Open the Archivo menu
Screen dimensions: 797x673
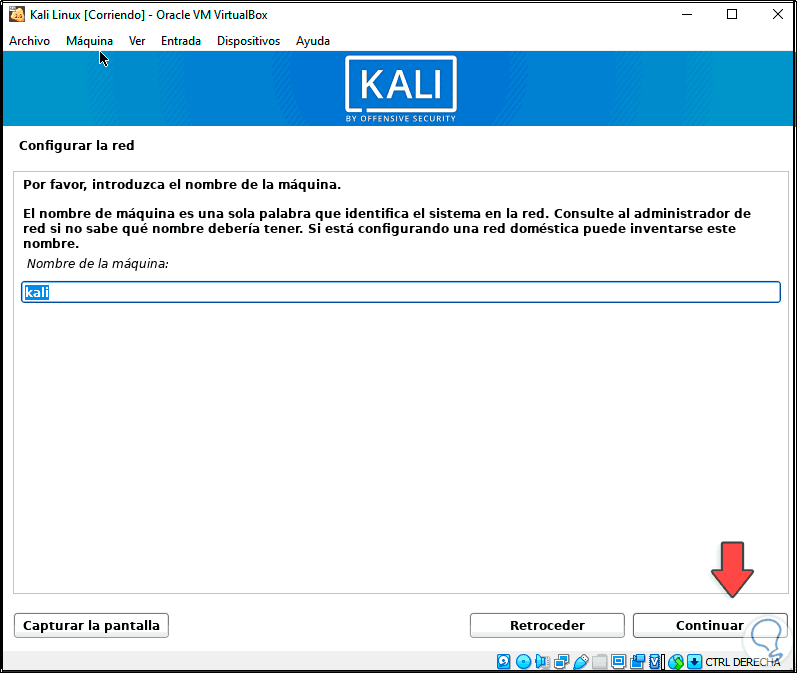point(29,41)
